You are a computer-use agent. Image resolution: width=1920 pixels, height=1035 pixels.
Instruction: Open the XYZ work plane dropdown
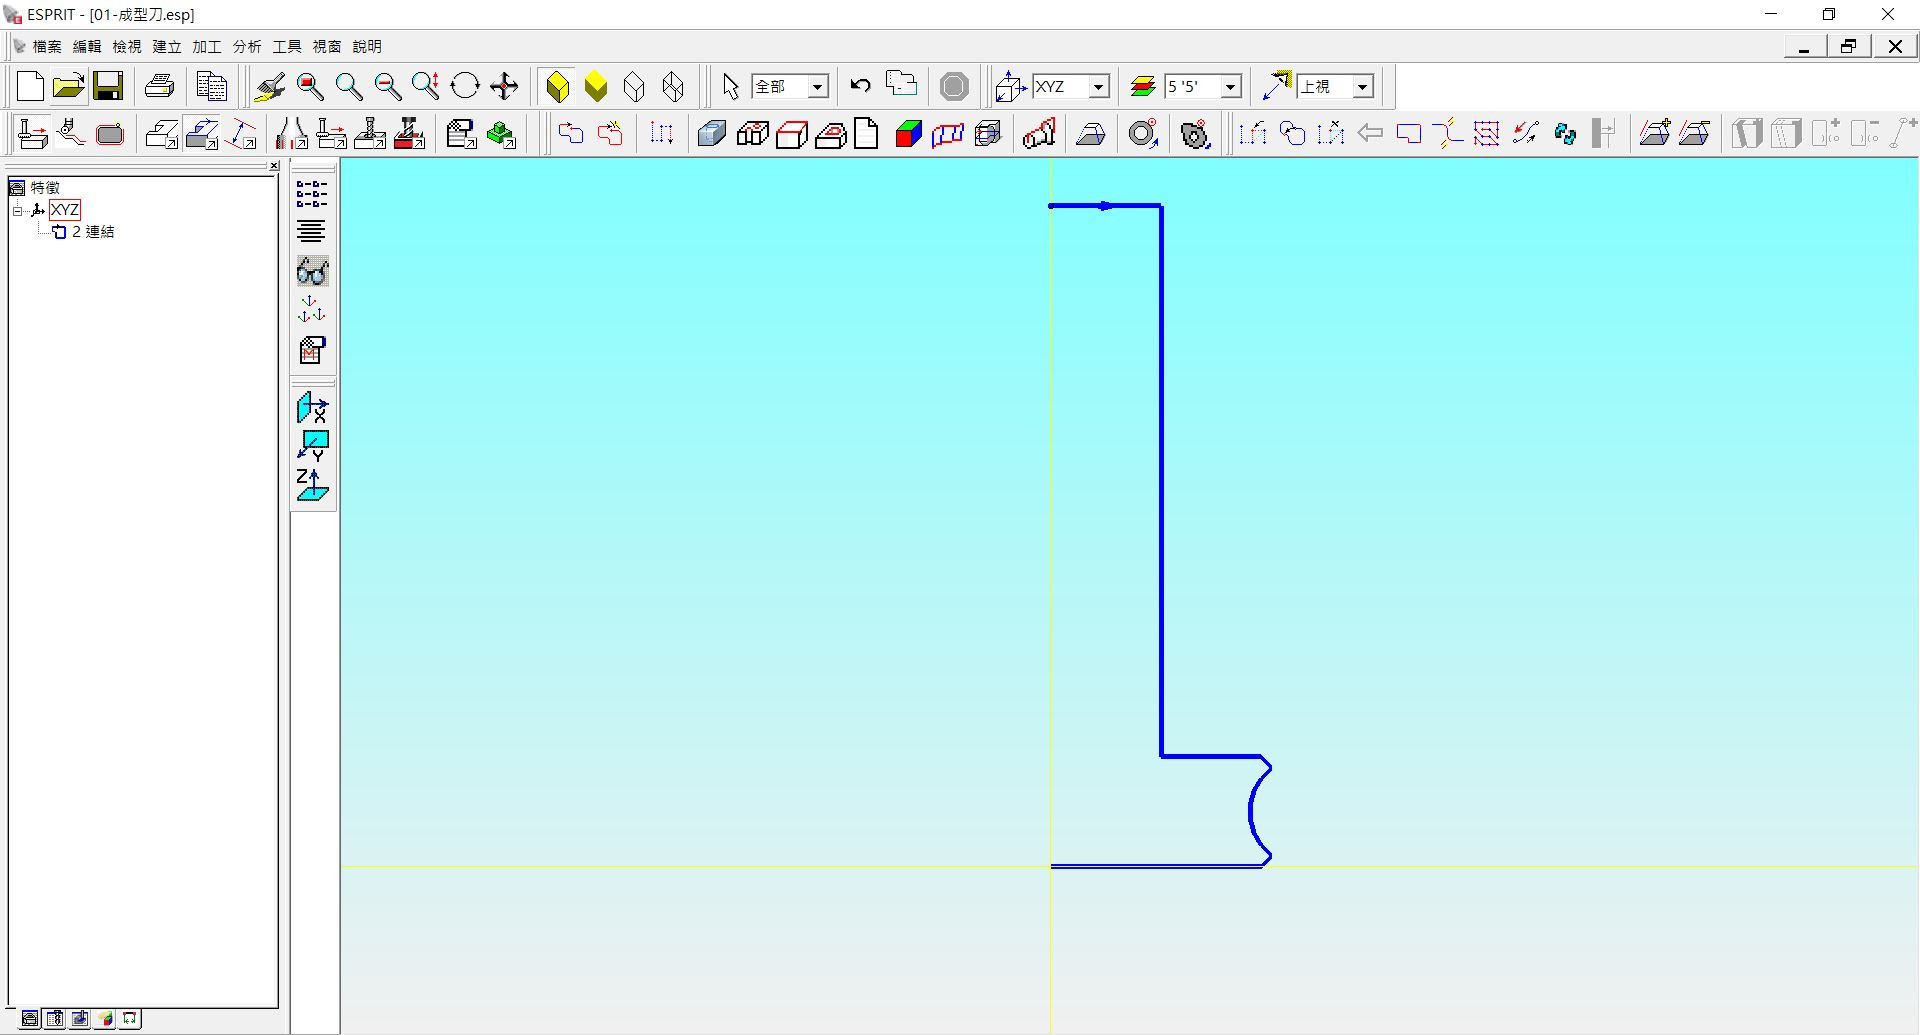(x=1098, y=87)
